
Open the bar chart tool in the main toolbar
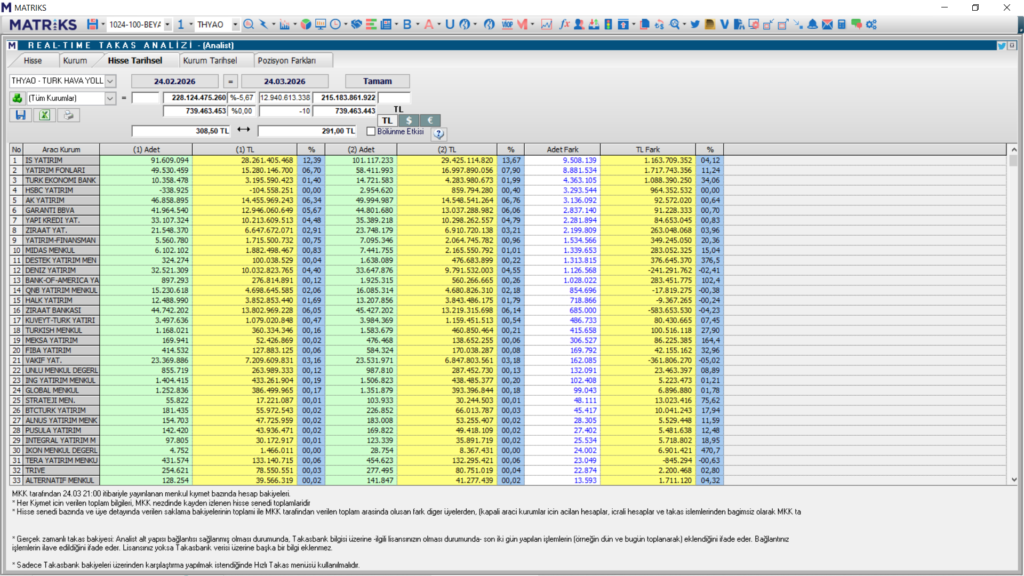pyautogui.click(x=284, y=24)
